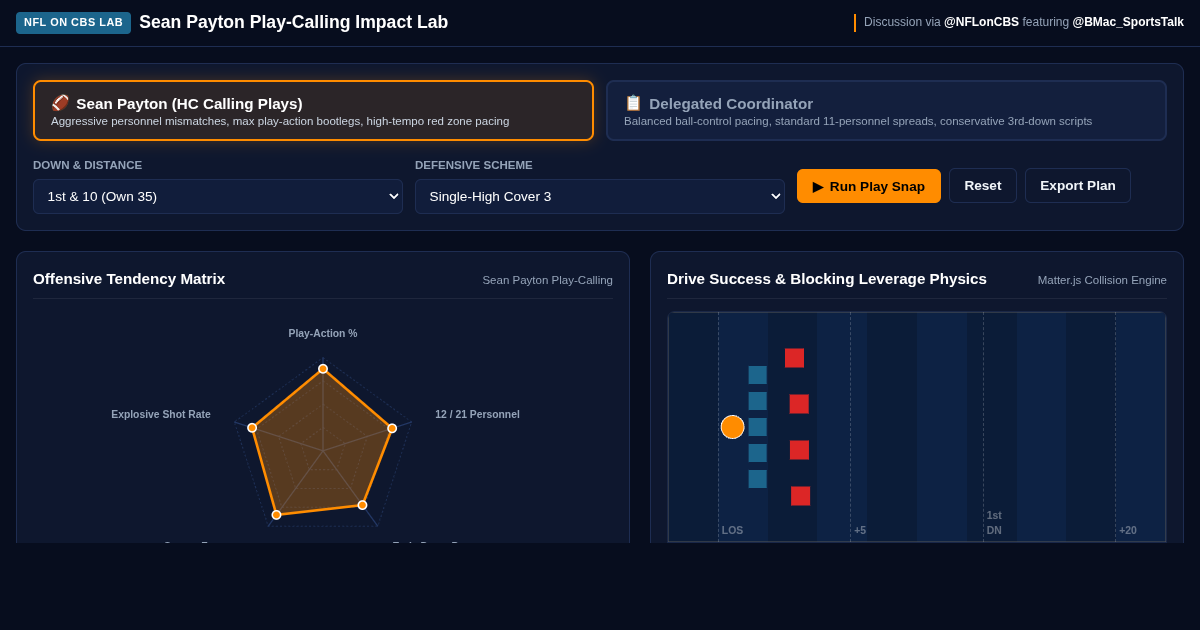1200x630 pixels.
Task: Click the Play-Action % radar point
Action: pyautogui.click(x=323, y=369)
